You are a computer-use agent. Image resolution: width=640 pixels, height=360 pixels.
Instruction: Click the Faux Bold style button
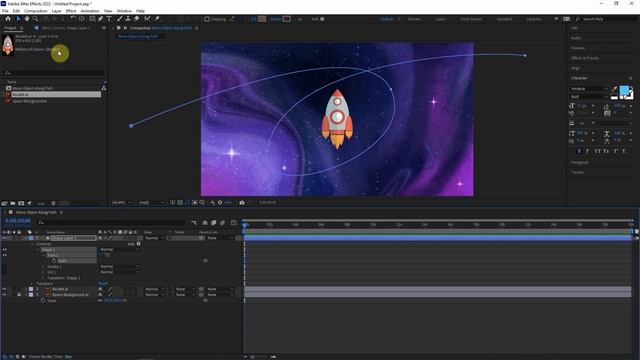579,151
